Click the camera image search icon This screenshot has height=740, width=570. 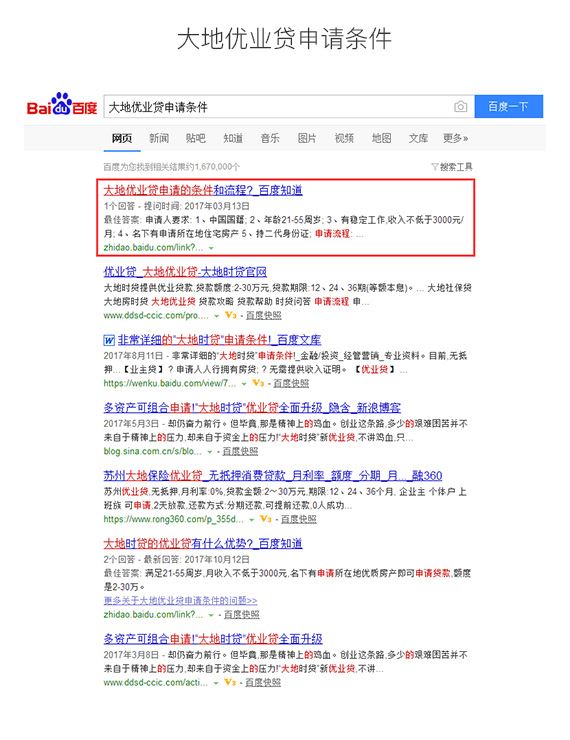(x=461, y=107)
